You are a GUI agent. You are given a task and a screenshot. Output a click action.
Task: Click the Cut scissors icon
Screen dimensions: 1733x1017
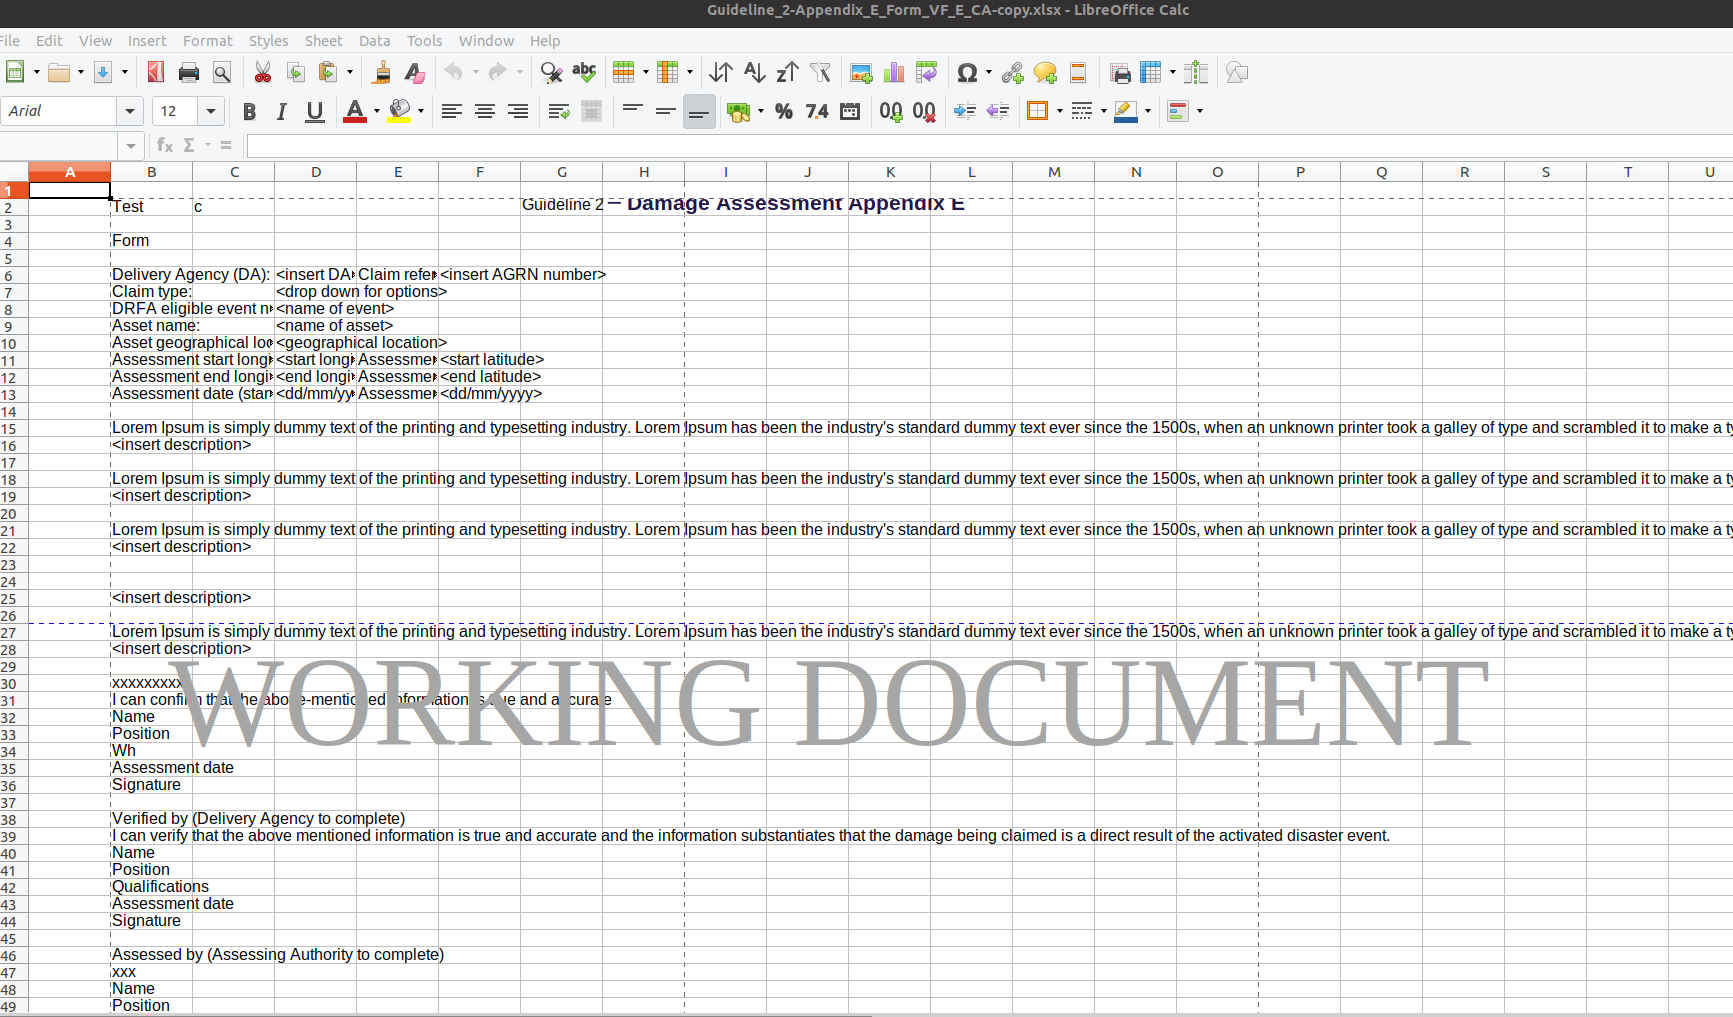click(263, 72)
